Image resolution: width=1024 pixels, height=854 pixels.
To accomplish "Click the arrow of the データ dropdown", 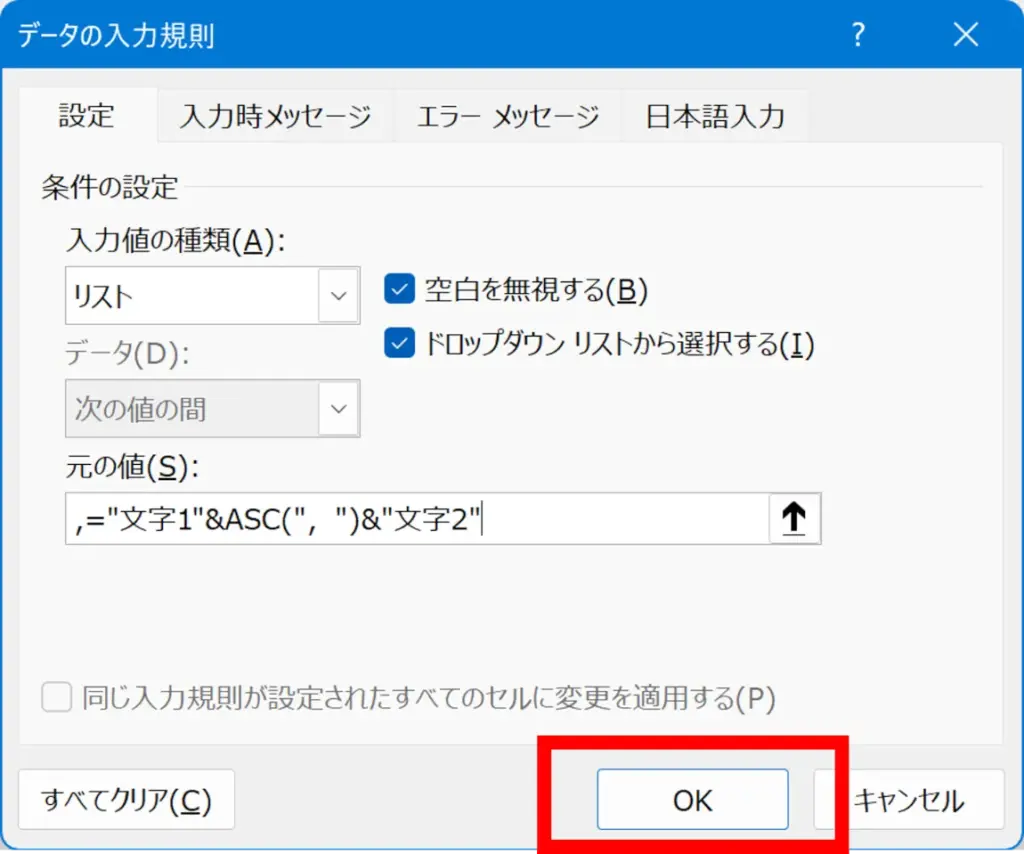I will pos(339,409).
